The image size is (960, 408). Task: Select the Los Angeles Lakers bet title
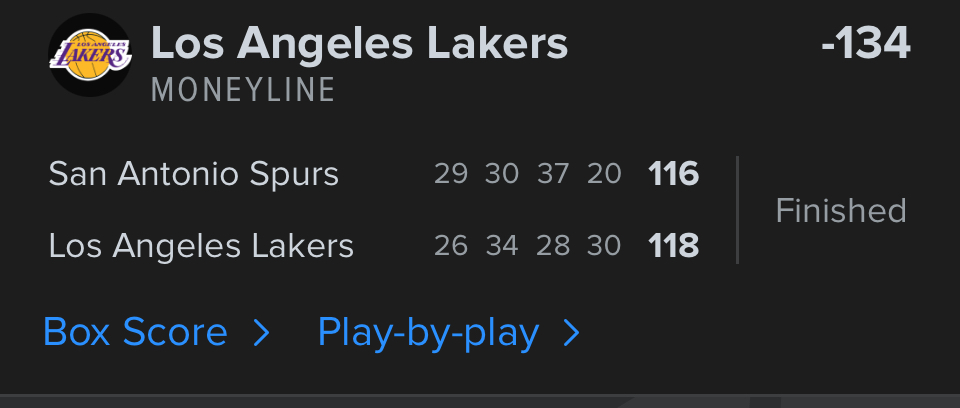point(359,43)
